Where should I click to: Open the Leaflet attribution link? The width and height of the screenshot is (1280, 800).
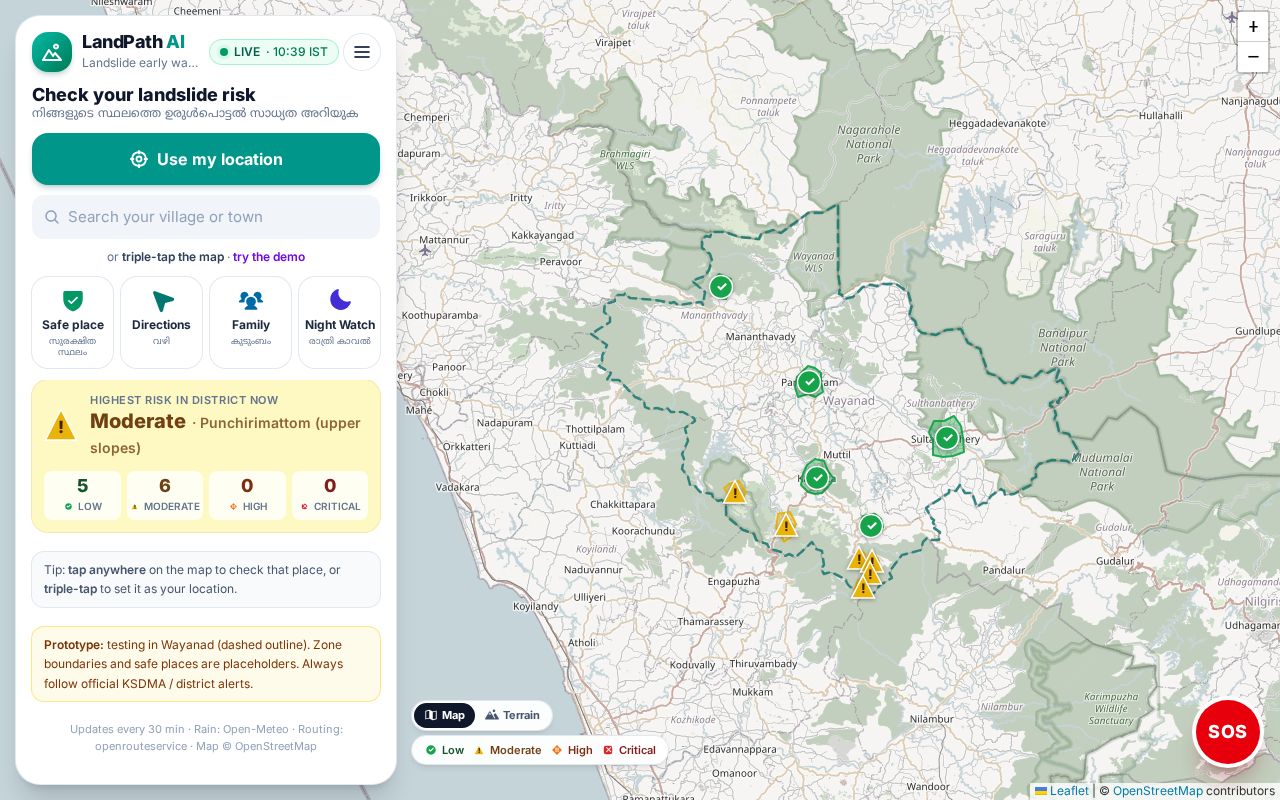click(1062, 790)
